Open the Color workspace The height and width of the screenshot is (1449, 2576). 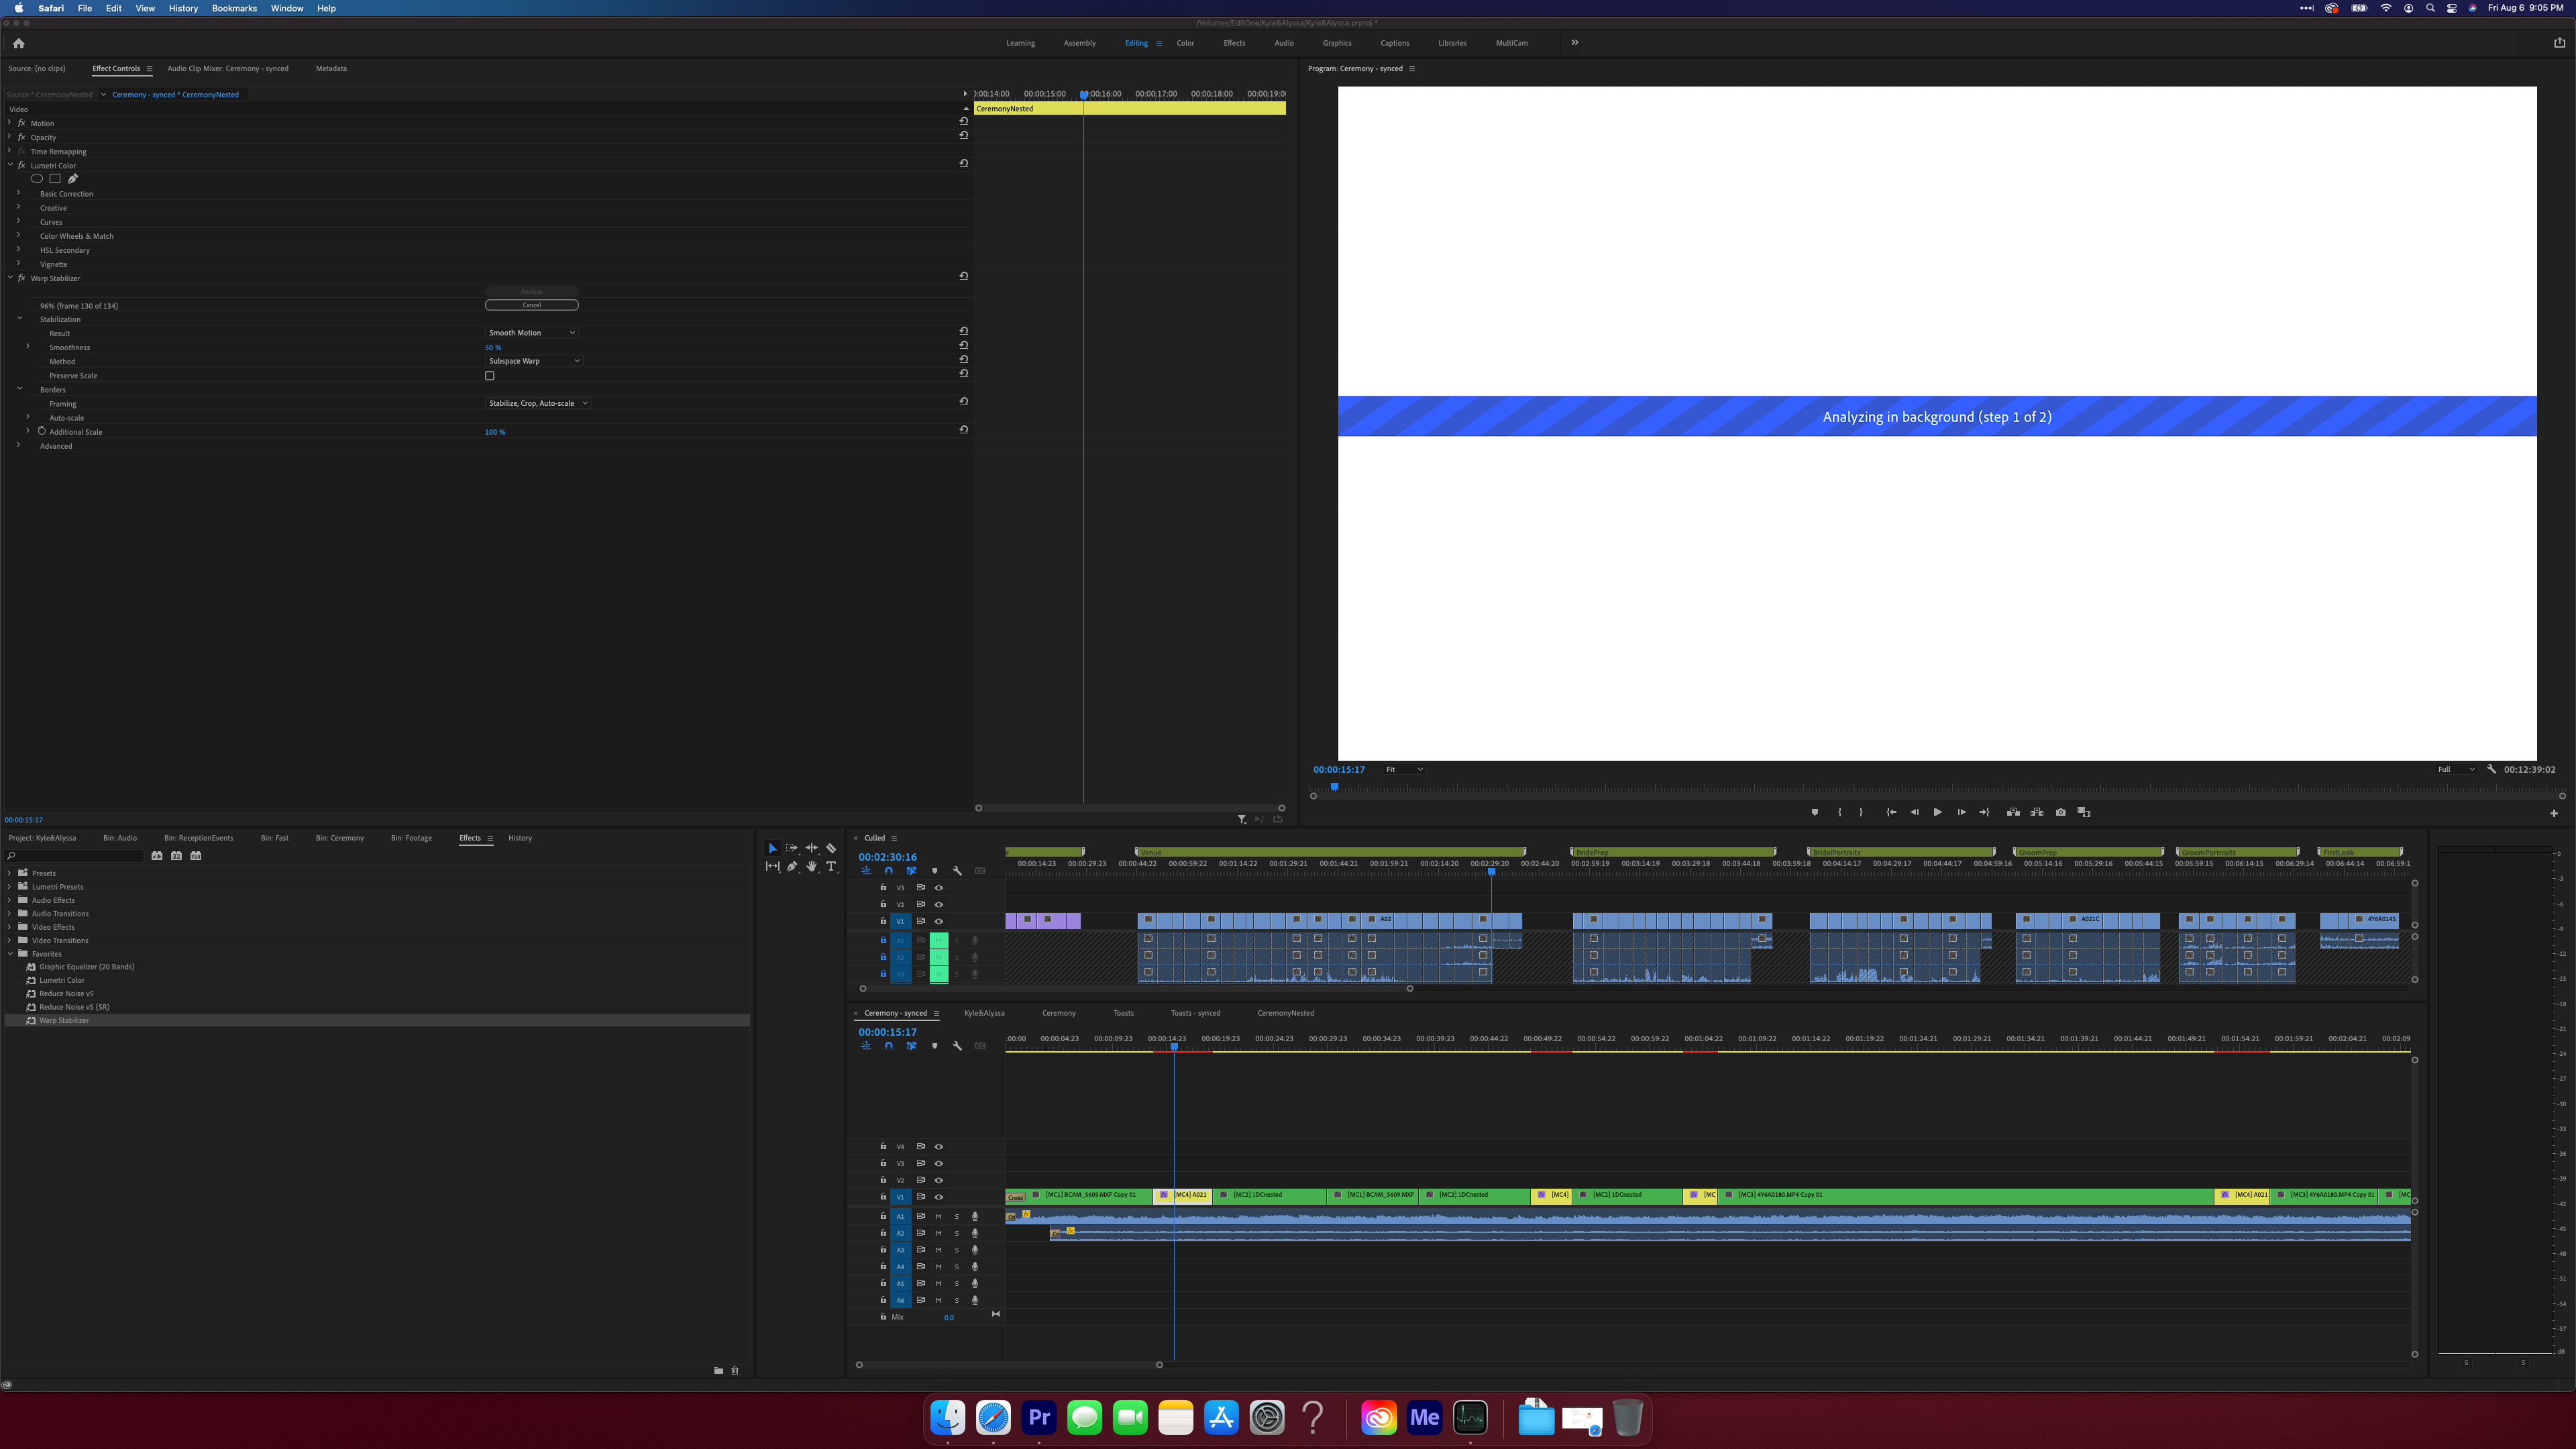pos(1185,43)
